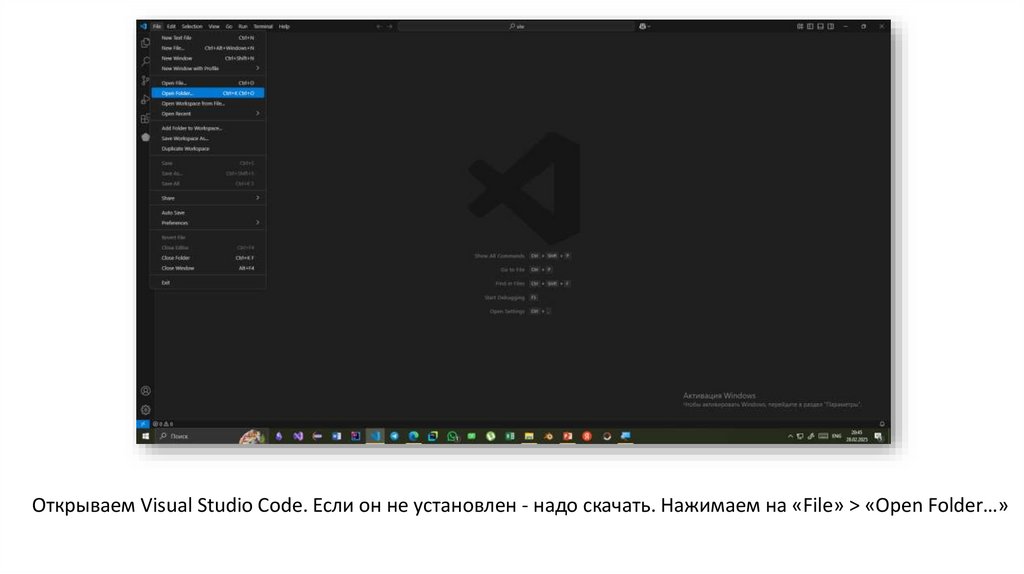Image resolution: width=1024 pixels, height=574 pixels.
Task: Choose Open File... menu entry
Action: coord(208,83)
